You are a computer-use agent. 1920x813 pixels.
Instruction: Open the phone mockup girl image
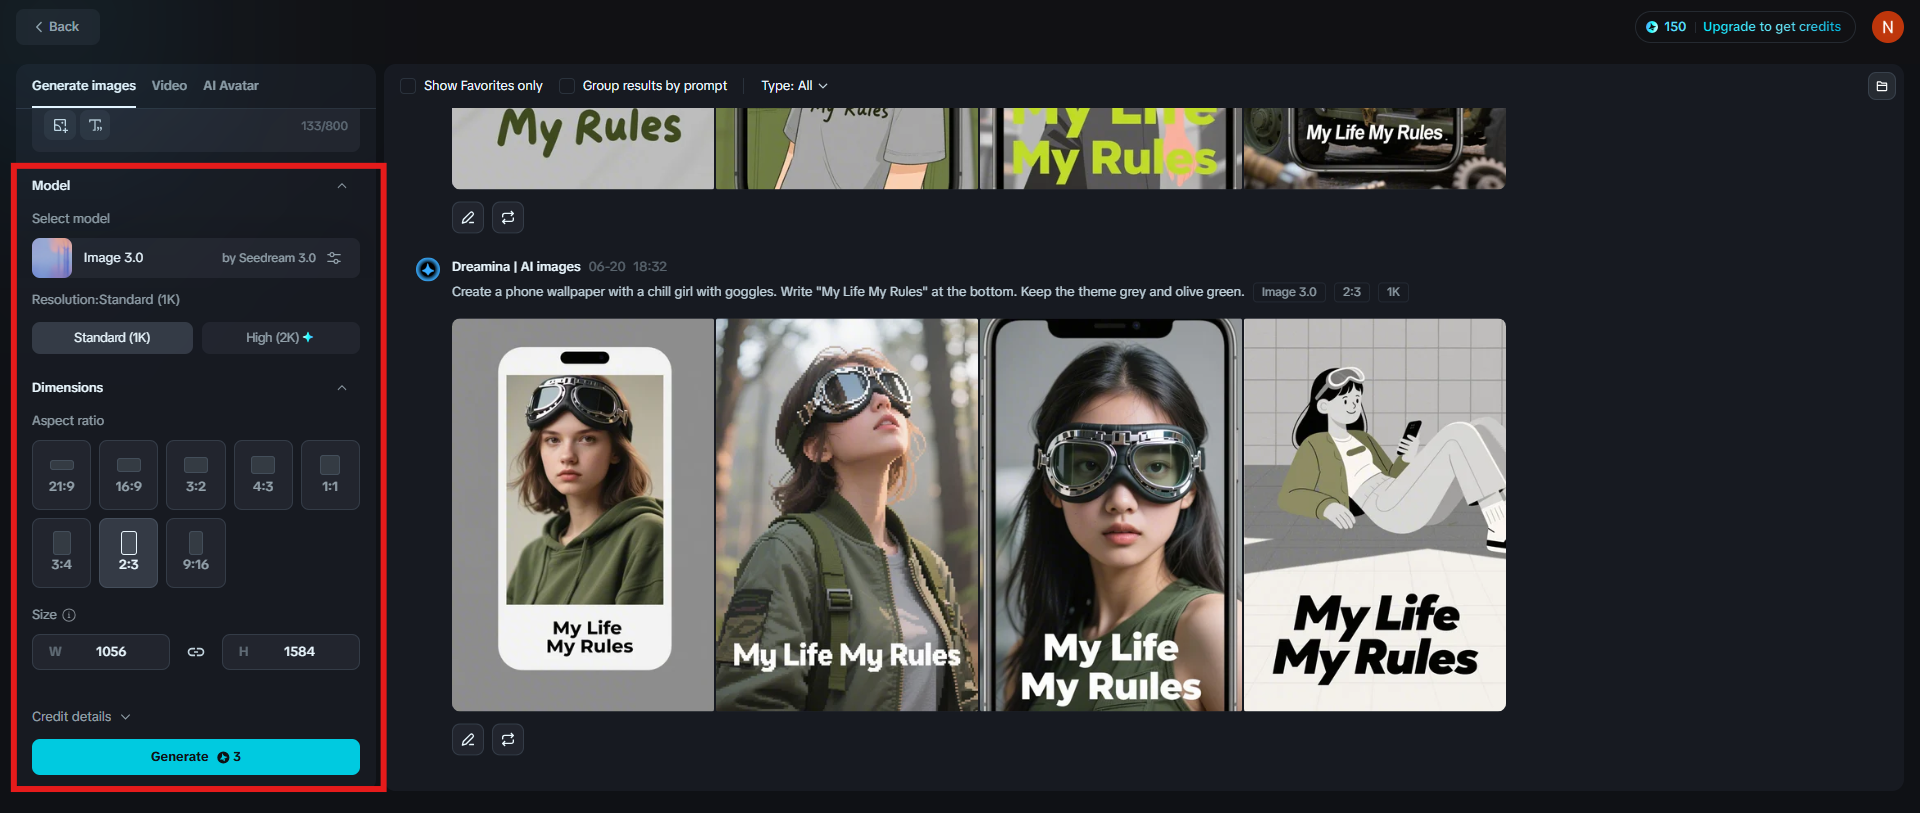(x=583, y=515)
